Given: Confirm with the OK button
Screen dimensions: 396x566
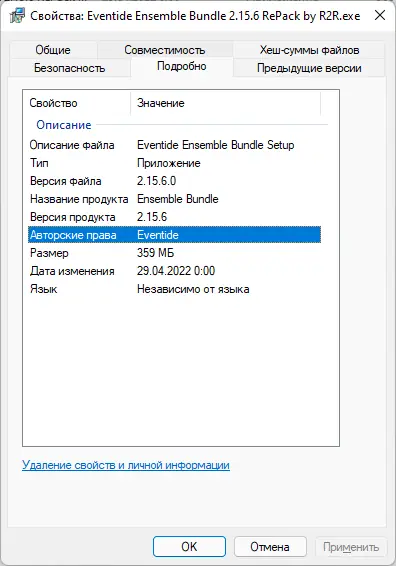Looking at the screenshot, I should pos(189,547).
